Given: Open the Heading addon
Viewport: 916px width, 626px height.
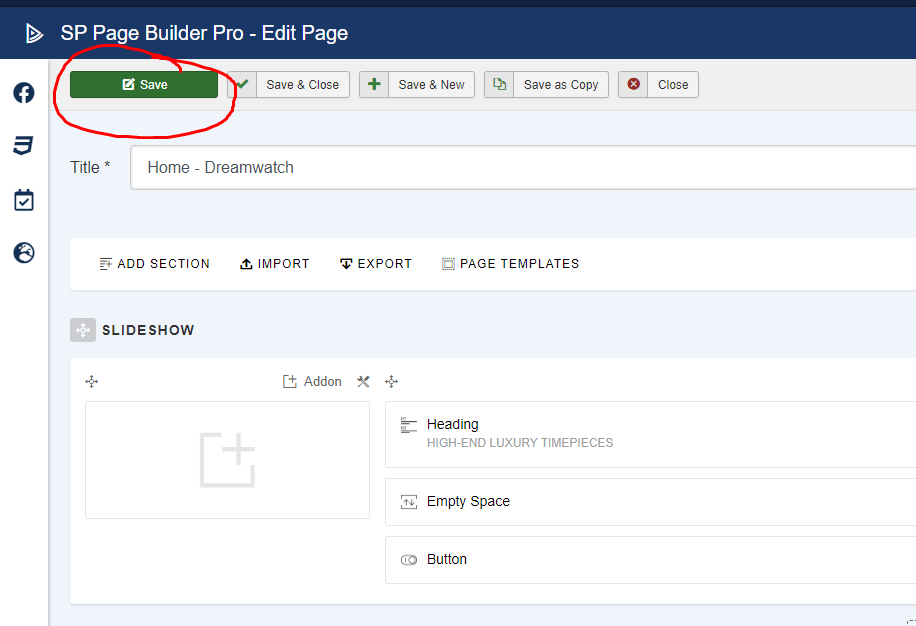Looking at the screenshot, I should coord(650,434).
